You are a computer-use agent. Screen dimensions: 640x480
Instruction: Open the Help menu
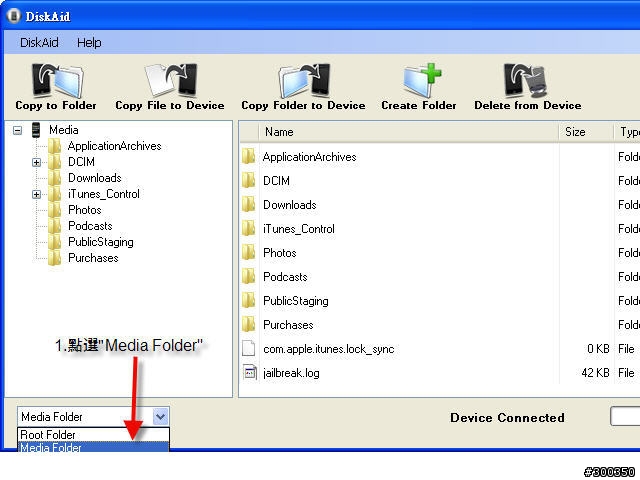pos(89,42)
